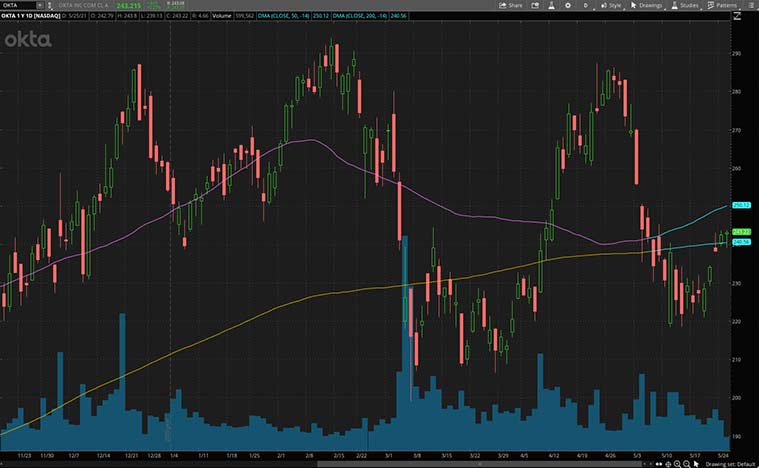Open the Studies menu

point(684,5)
